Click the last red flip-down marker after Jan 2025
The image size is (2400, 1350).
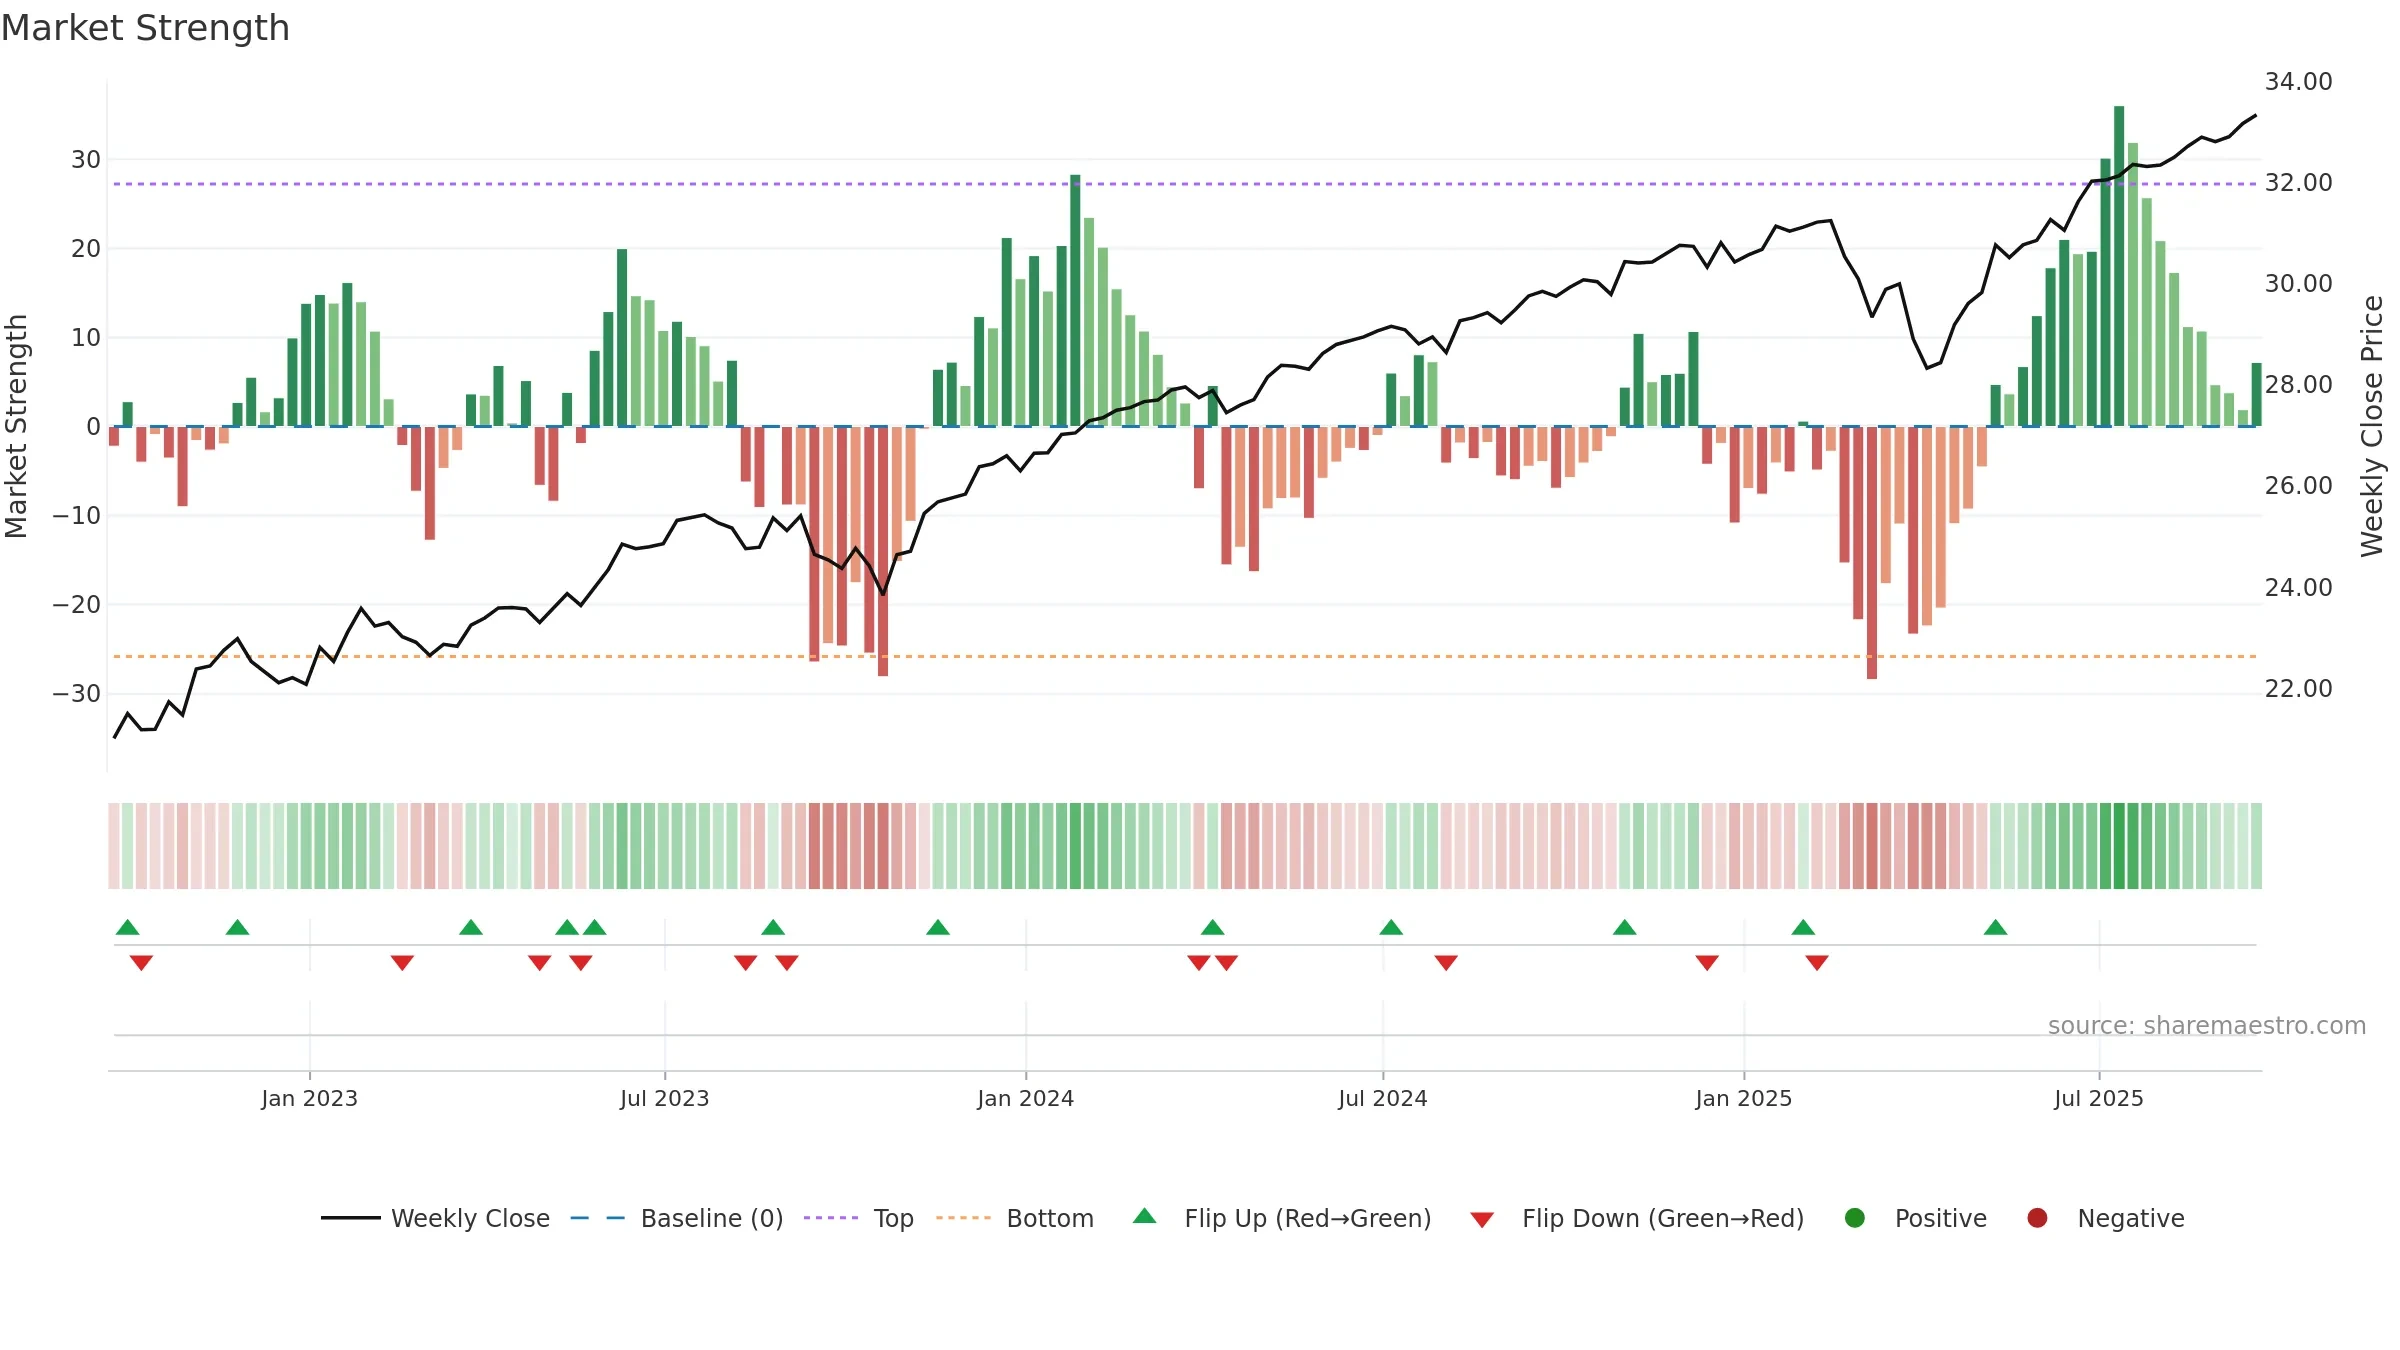click(1817, 963)
